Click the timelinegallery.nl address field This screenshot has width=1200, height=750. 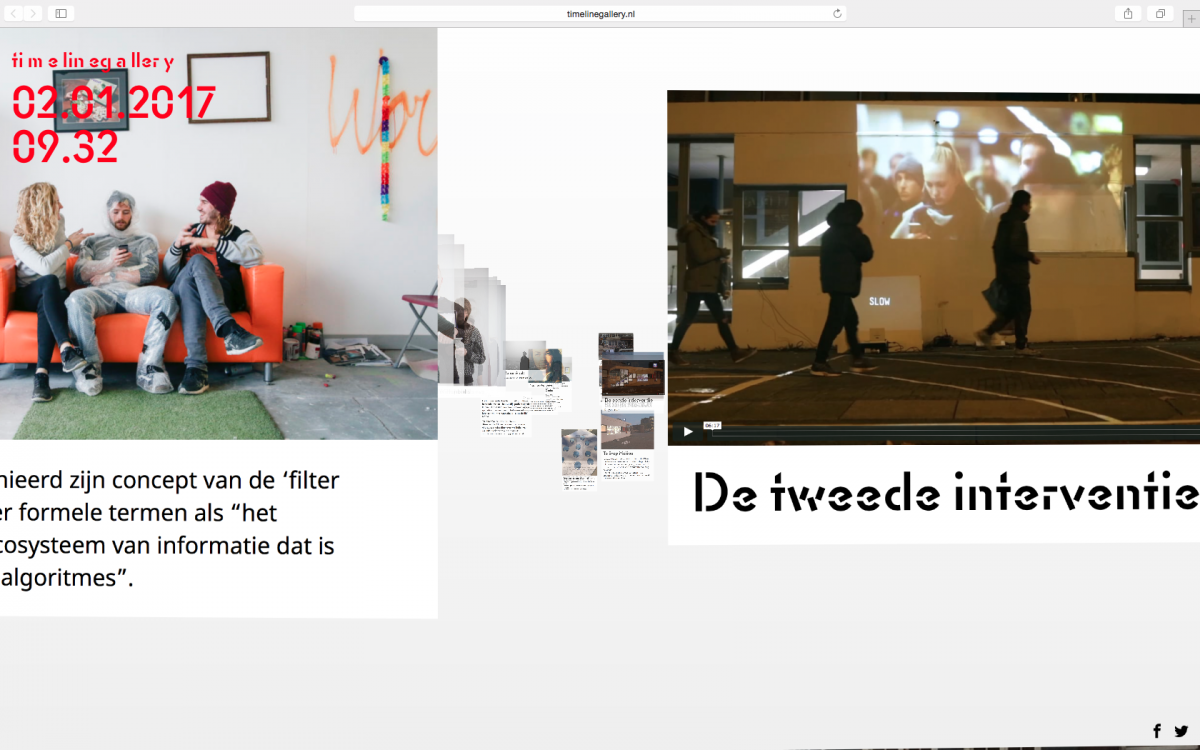click(600, 13)
